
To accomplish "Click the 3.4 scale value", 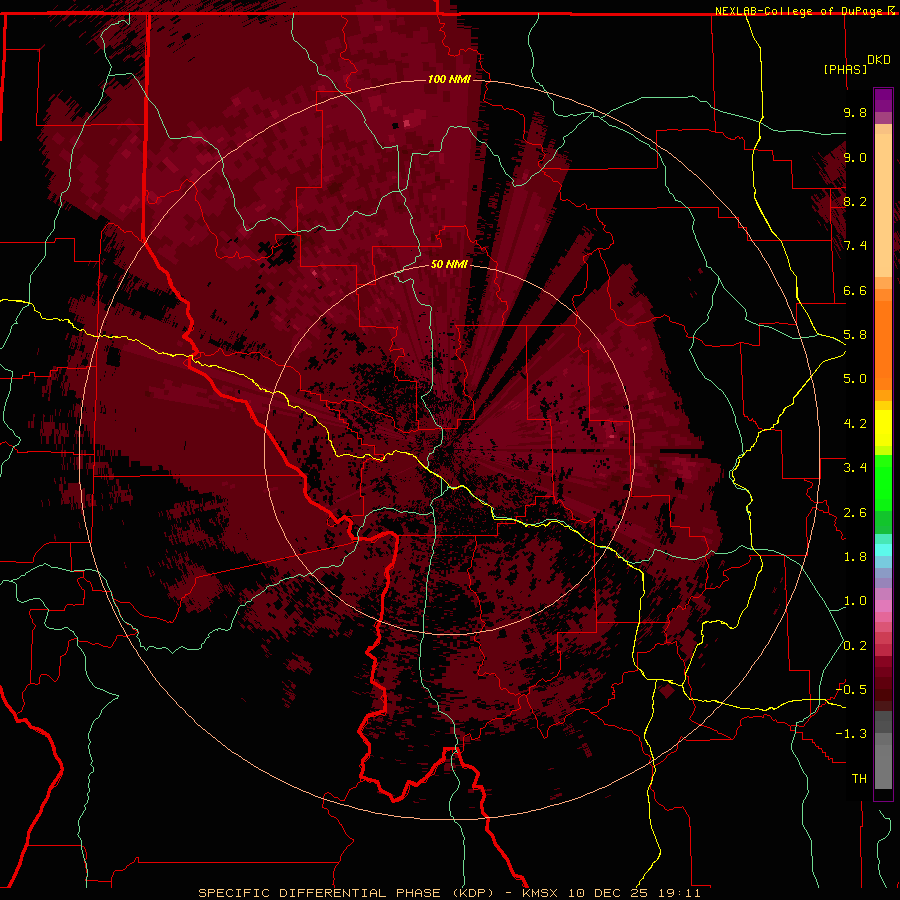I will (x=855, y=468).
